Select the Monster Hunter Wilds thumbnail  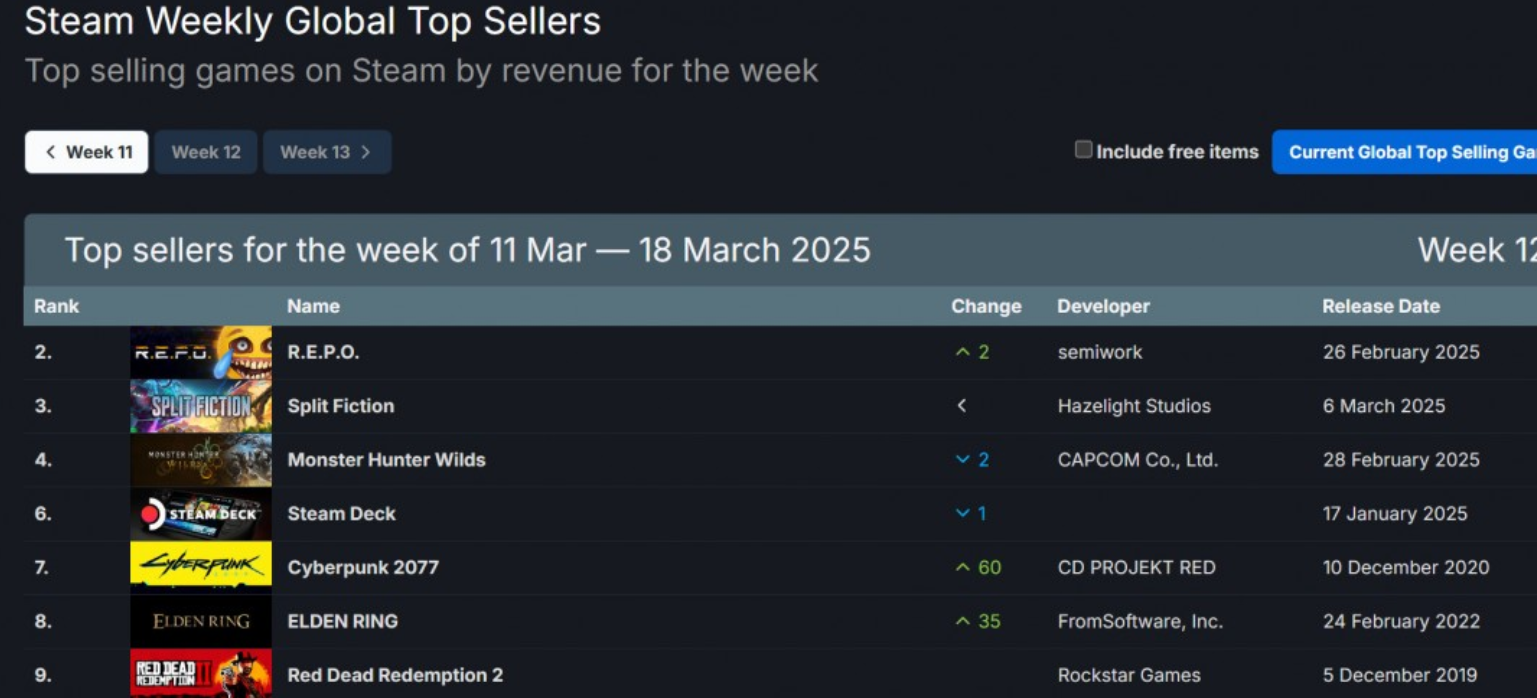click(x=200, y=460)
